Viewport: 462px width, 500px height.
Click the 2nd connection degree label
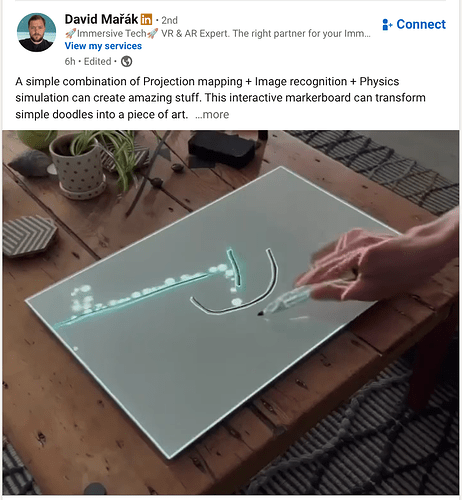(169, 20)
